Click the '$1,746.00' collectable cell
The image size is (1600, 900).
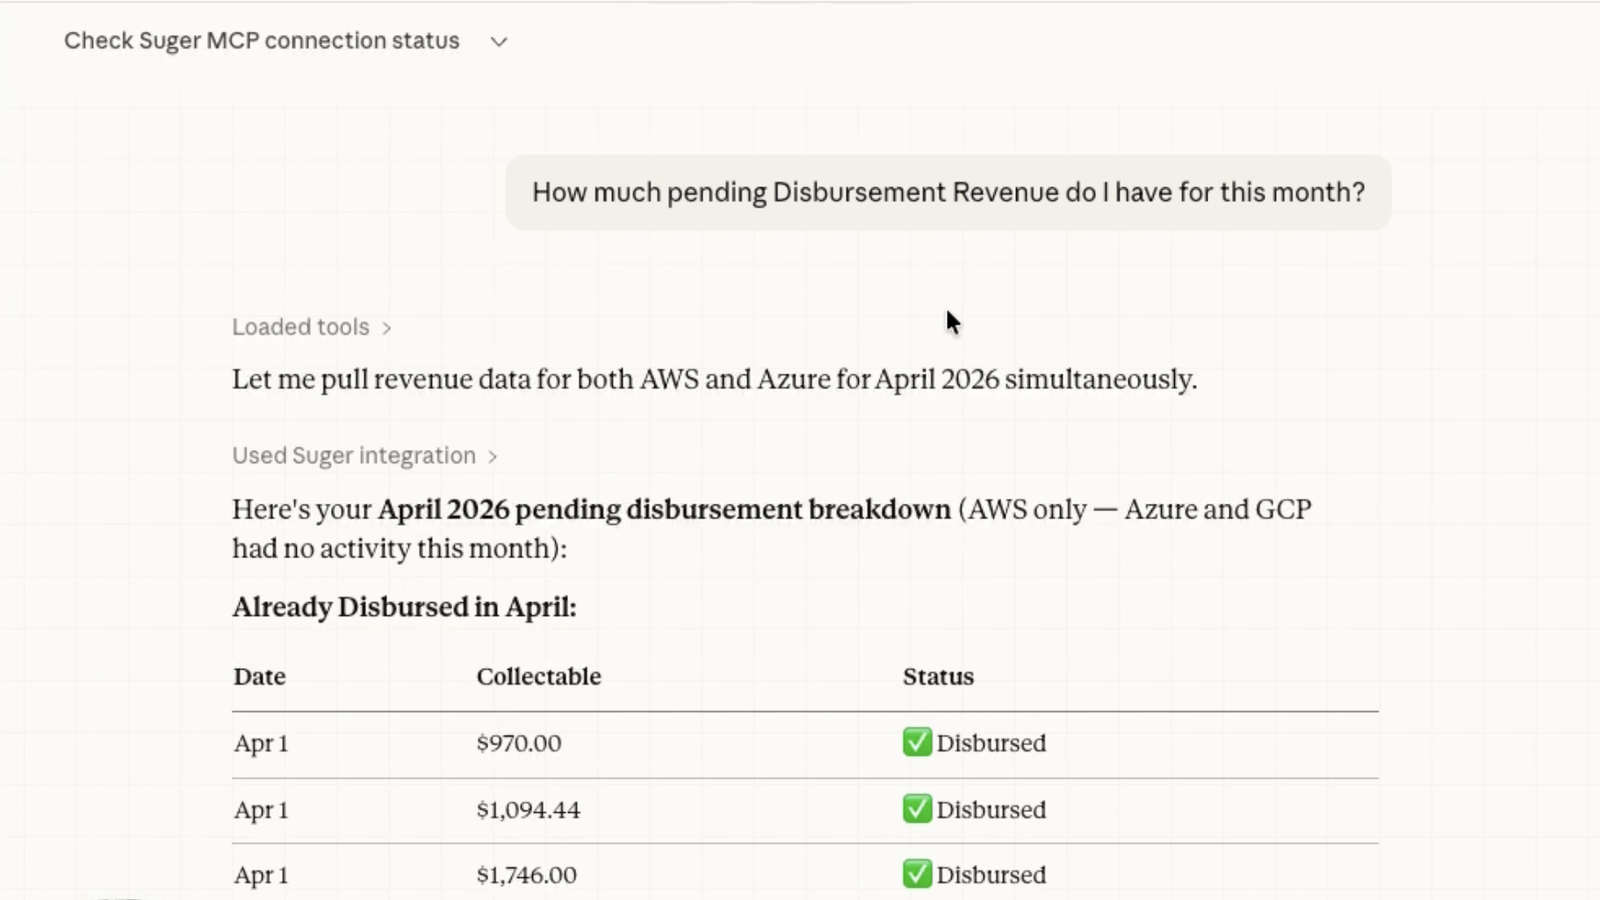[x=526, y=875]
